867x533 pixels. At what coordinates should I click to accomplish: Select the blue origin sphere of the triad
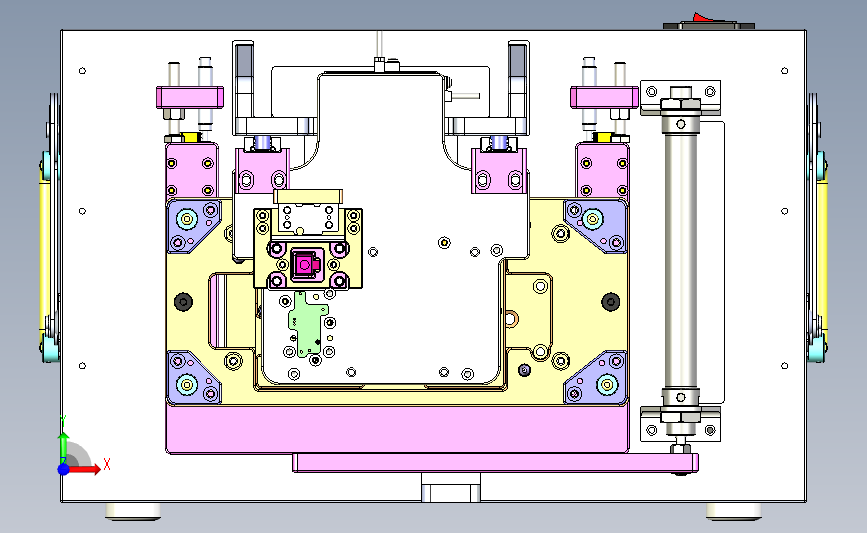click(x=64, y=469)
